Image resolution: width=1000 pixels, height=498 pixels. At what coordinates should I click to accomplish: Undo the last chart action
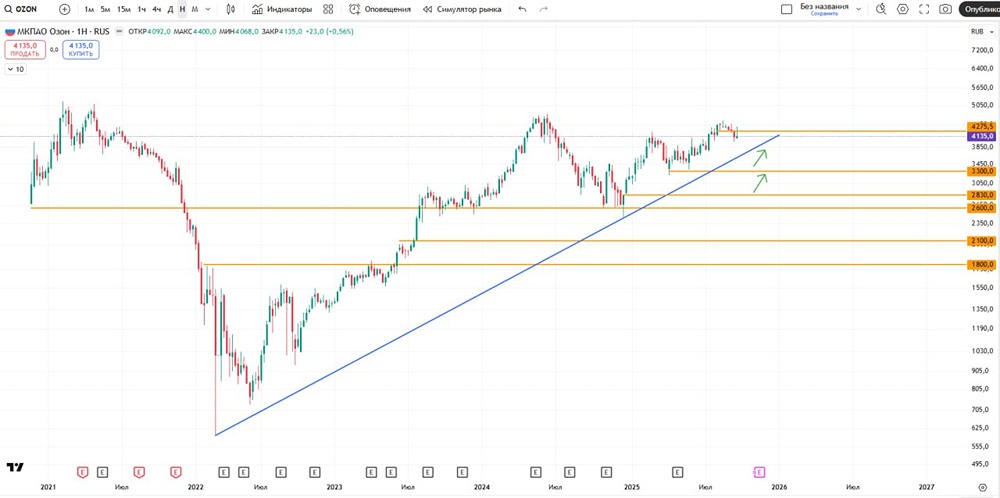pos(521,9)
